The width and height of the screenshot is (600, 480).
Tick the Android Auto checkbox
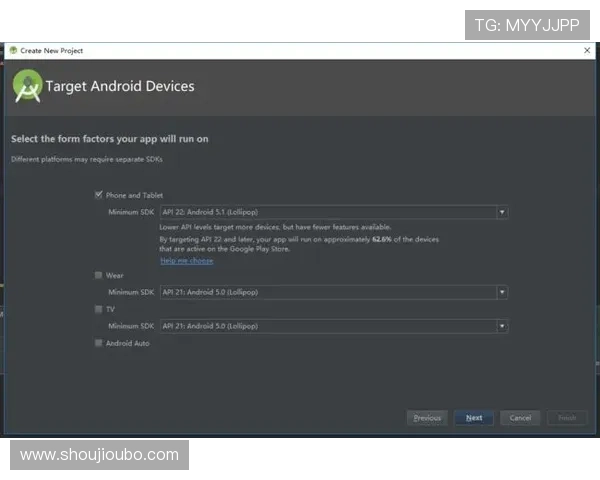click(x=98, y=343)
